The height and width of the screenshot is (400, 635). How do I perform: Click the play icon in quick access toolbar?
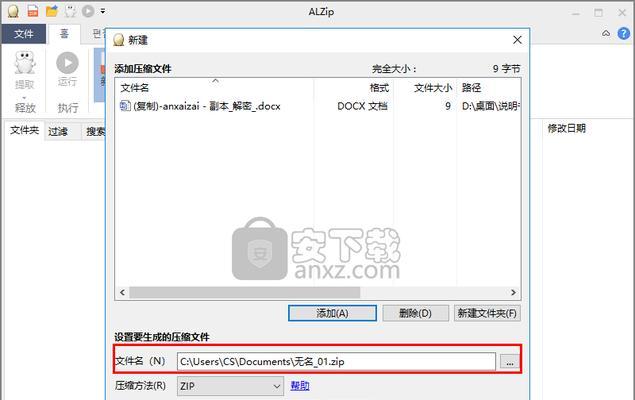[88, 11]
